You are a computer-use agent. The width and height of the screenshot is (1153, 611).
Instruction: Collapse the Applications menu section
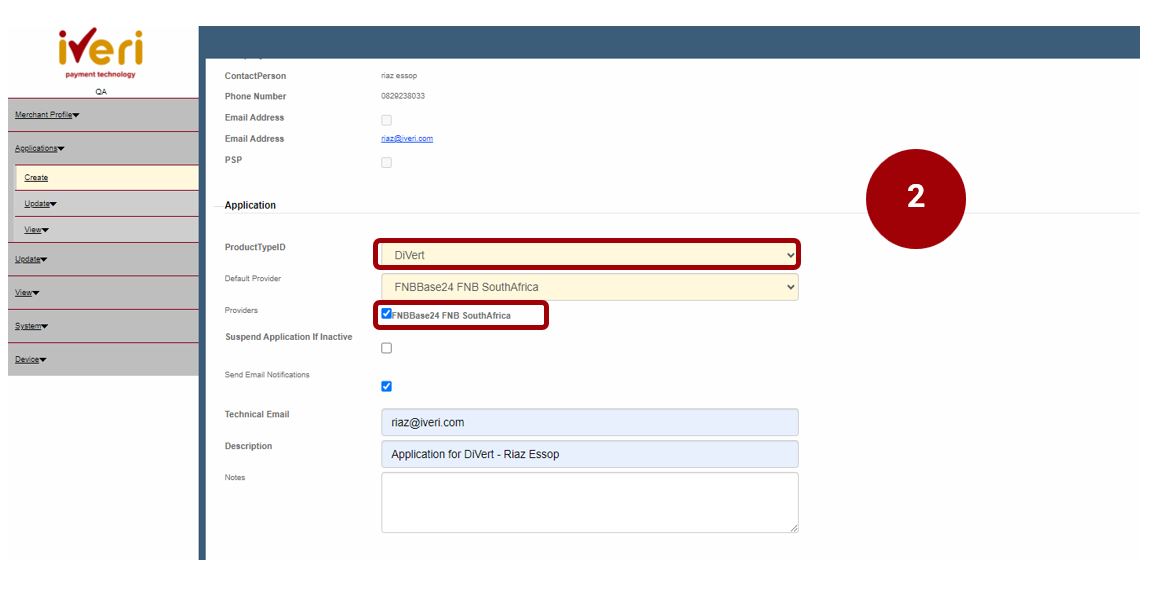coord(39,149)
